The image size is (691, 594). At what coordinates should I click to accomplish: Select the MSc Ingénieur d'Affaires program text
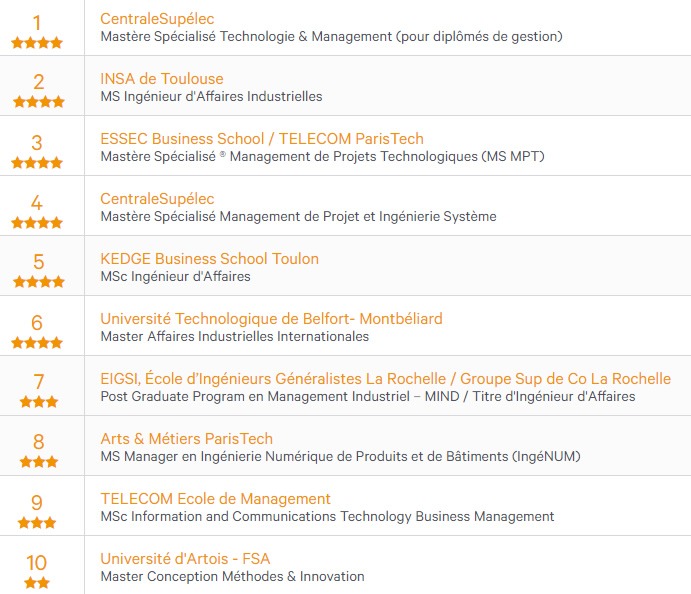tap(175, 276)
